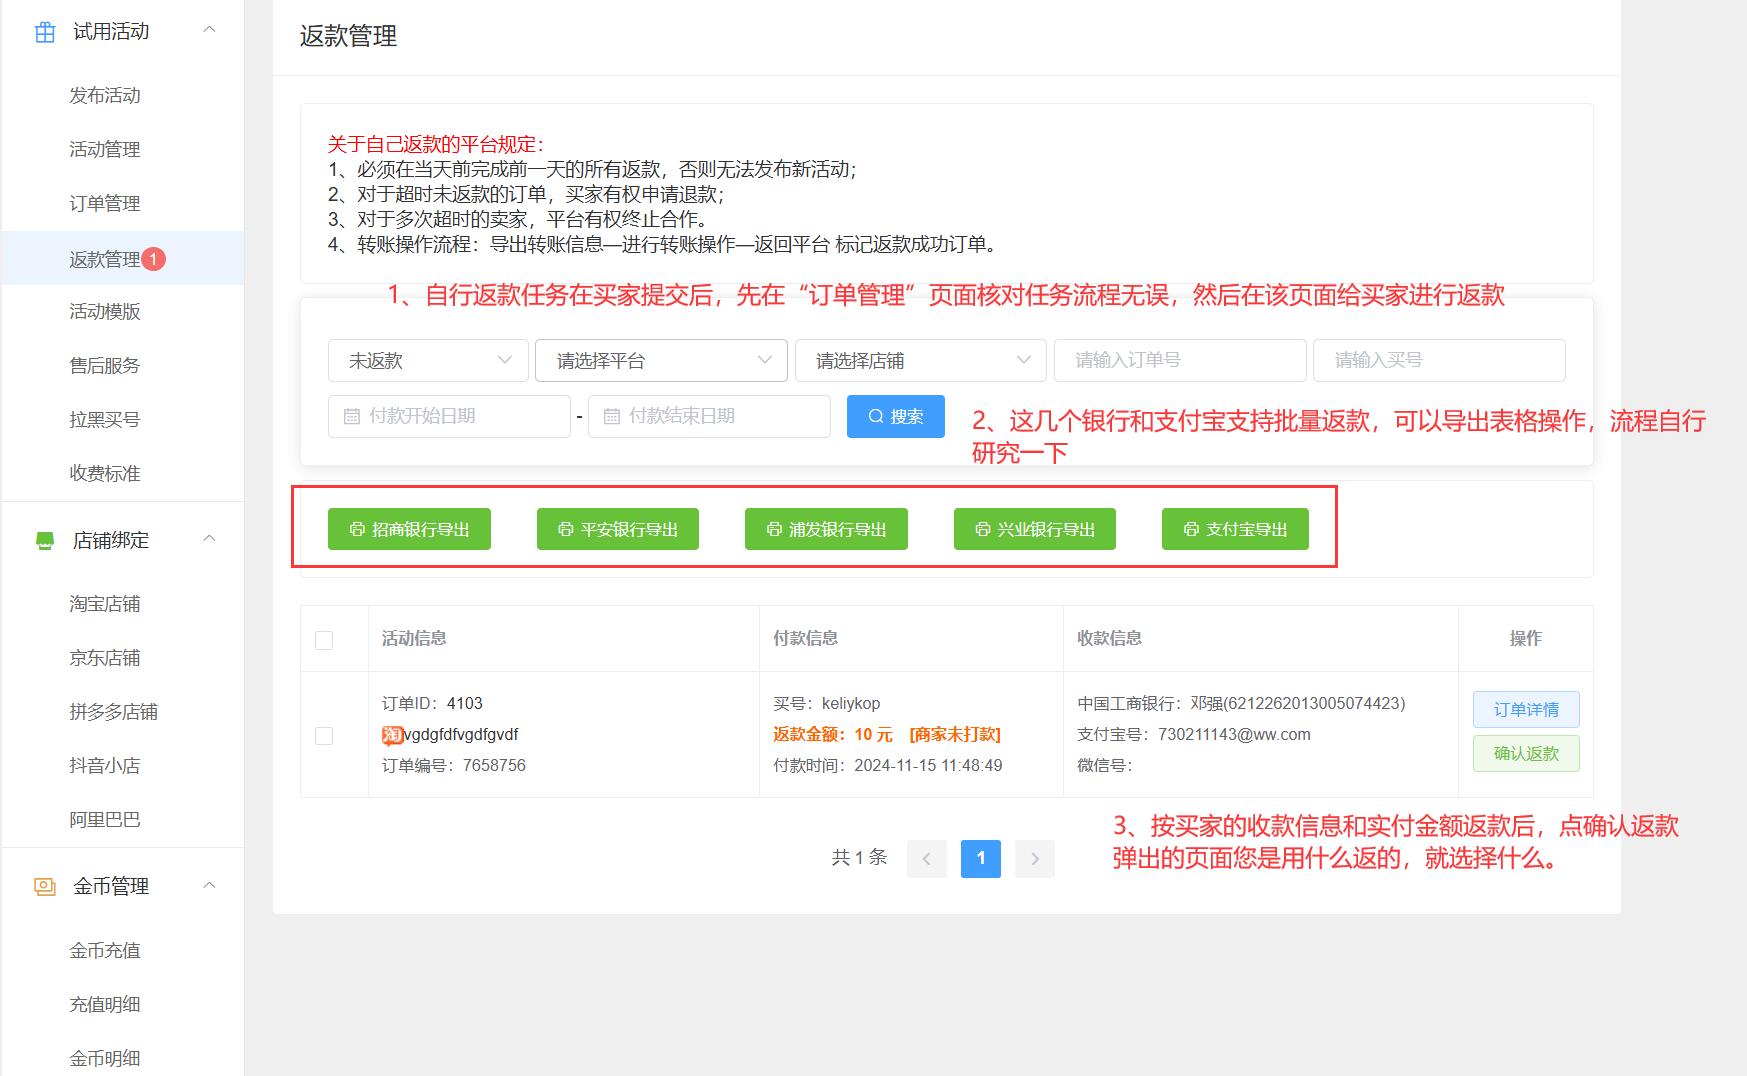1747x1076 pixels.
Task: Click the coin icon beside 金币管理
Action: tap(45, 887)
